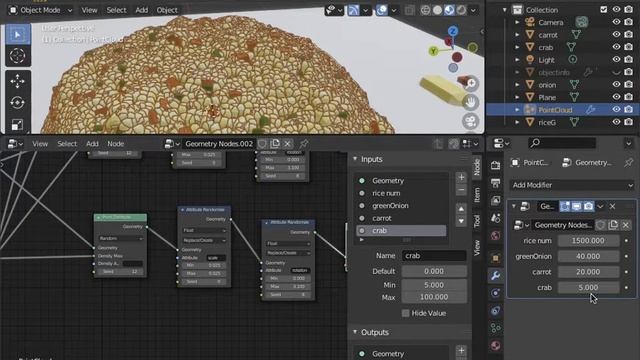Viewport: 640px width, 360px height.
Task: Collapse the Outputs panel
Action: tap(355, 332)
